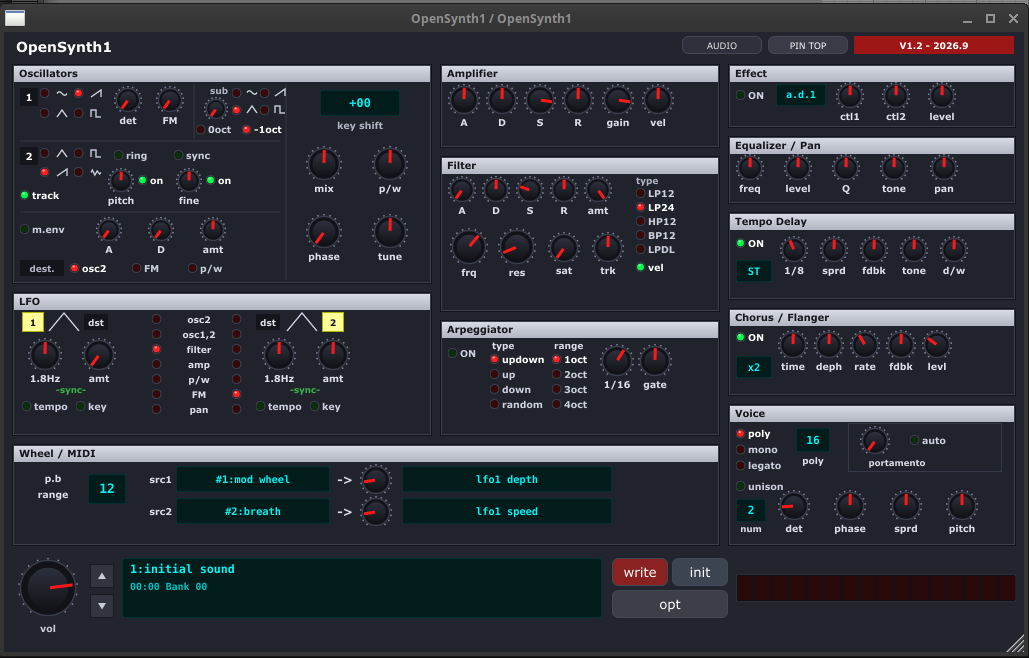Switch the Arpeggiator ON

point(453,354)
